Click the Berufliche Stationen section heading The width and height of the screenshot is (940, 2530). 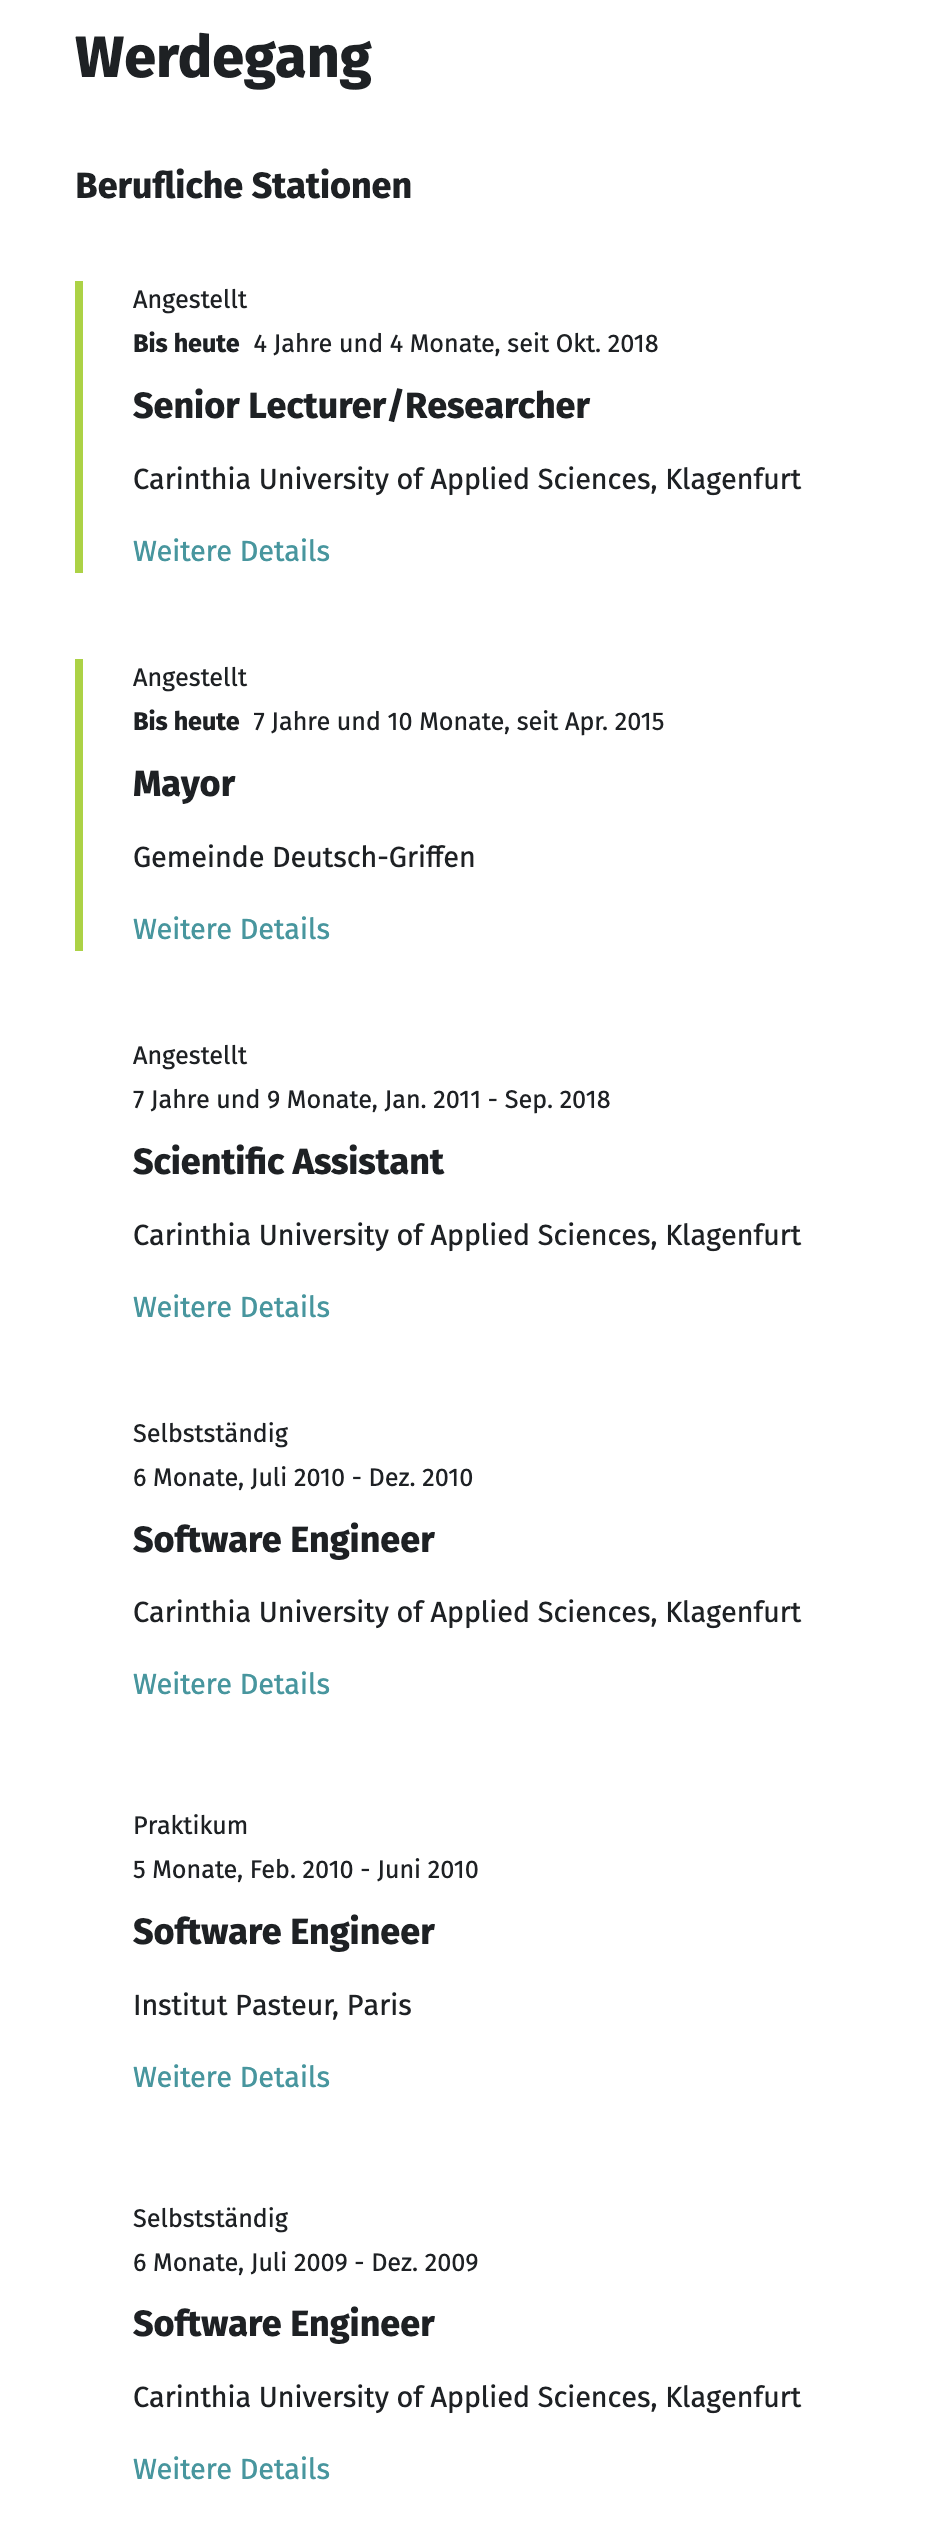click(x=244, y=186)
